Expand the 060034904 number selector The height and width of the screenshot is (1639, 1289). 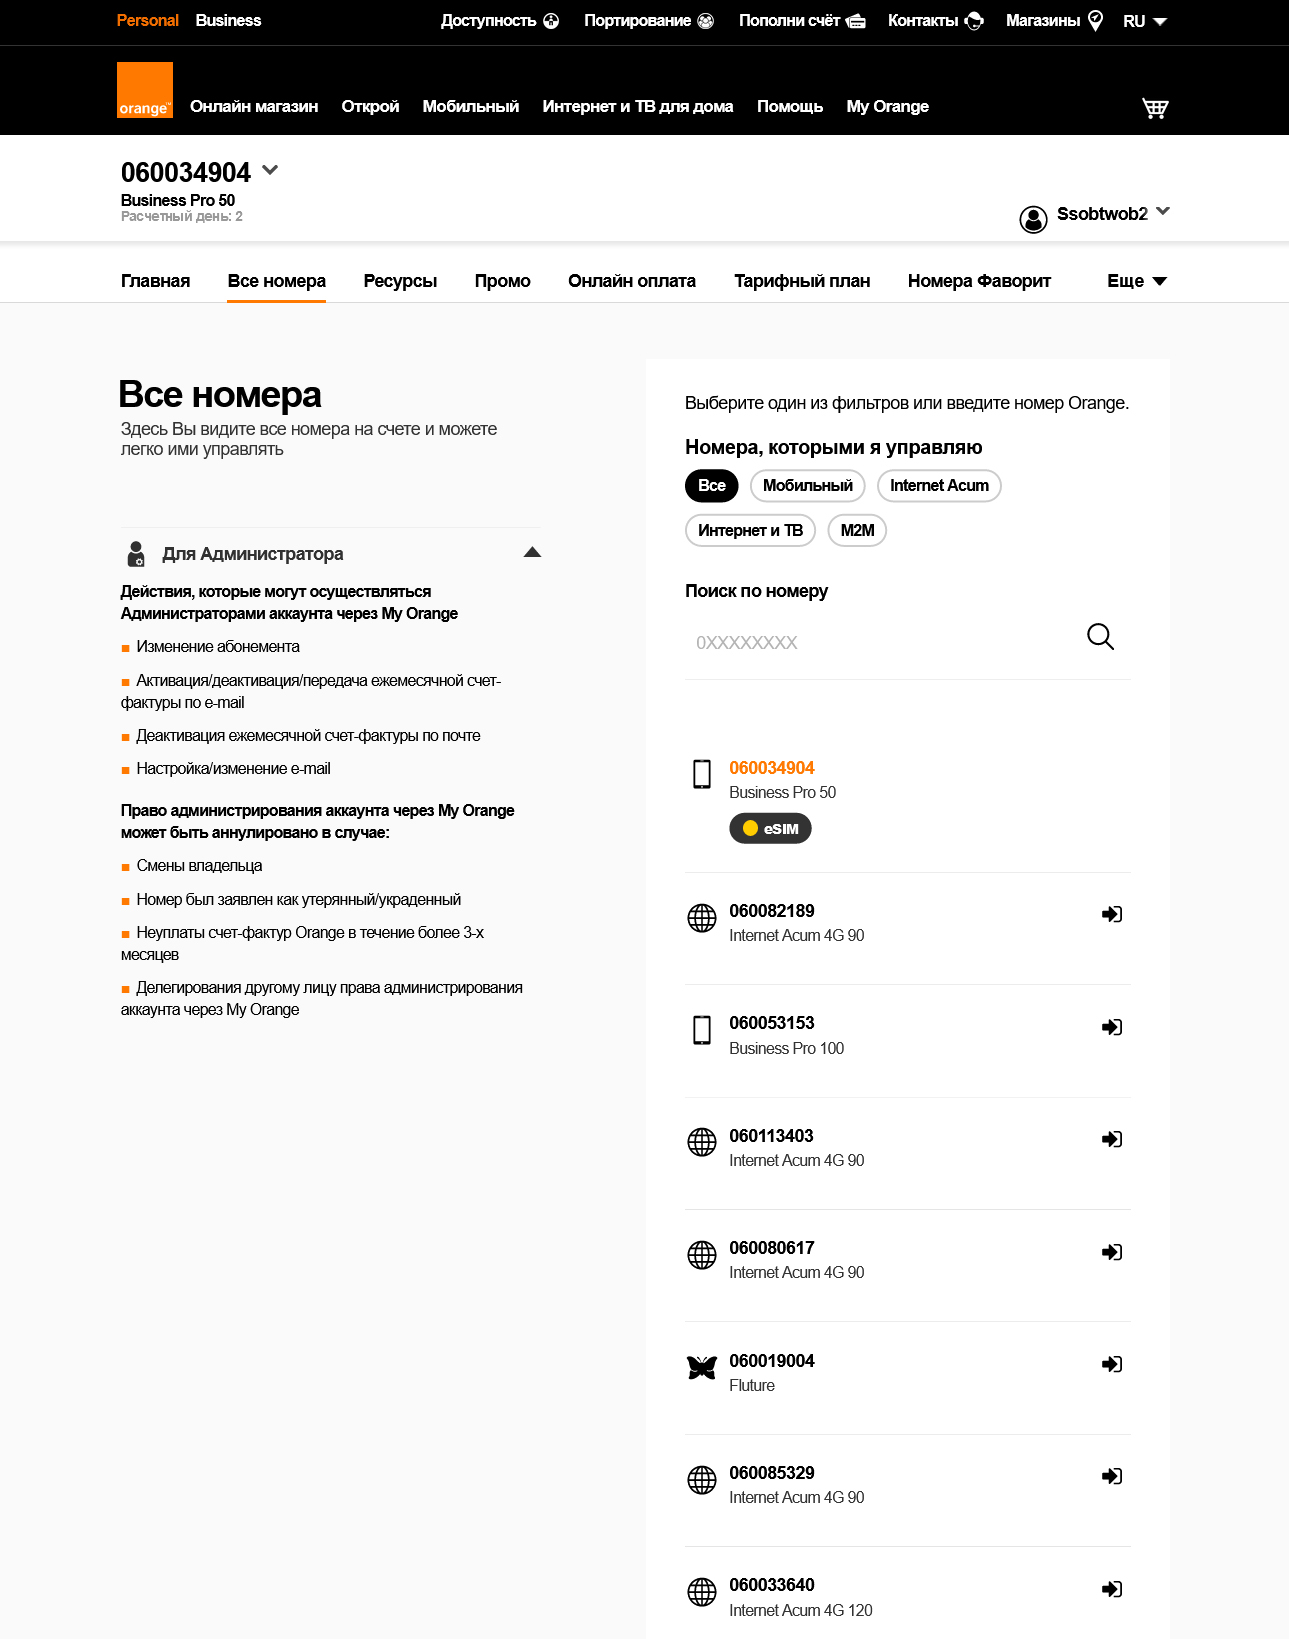click(270, 171)
